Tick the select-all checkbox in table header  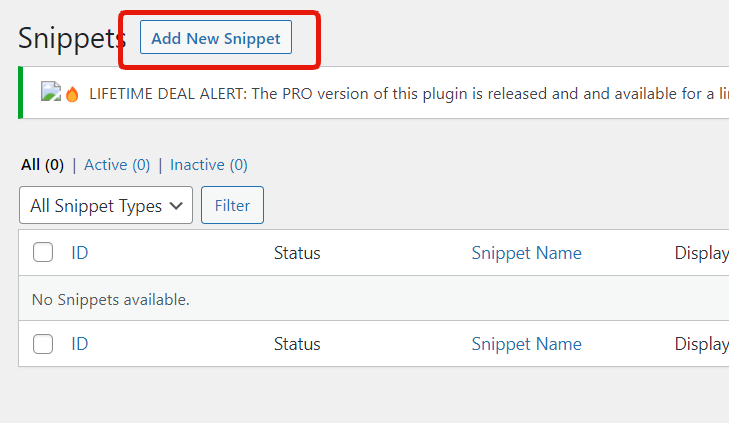[43, 253]
